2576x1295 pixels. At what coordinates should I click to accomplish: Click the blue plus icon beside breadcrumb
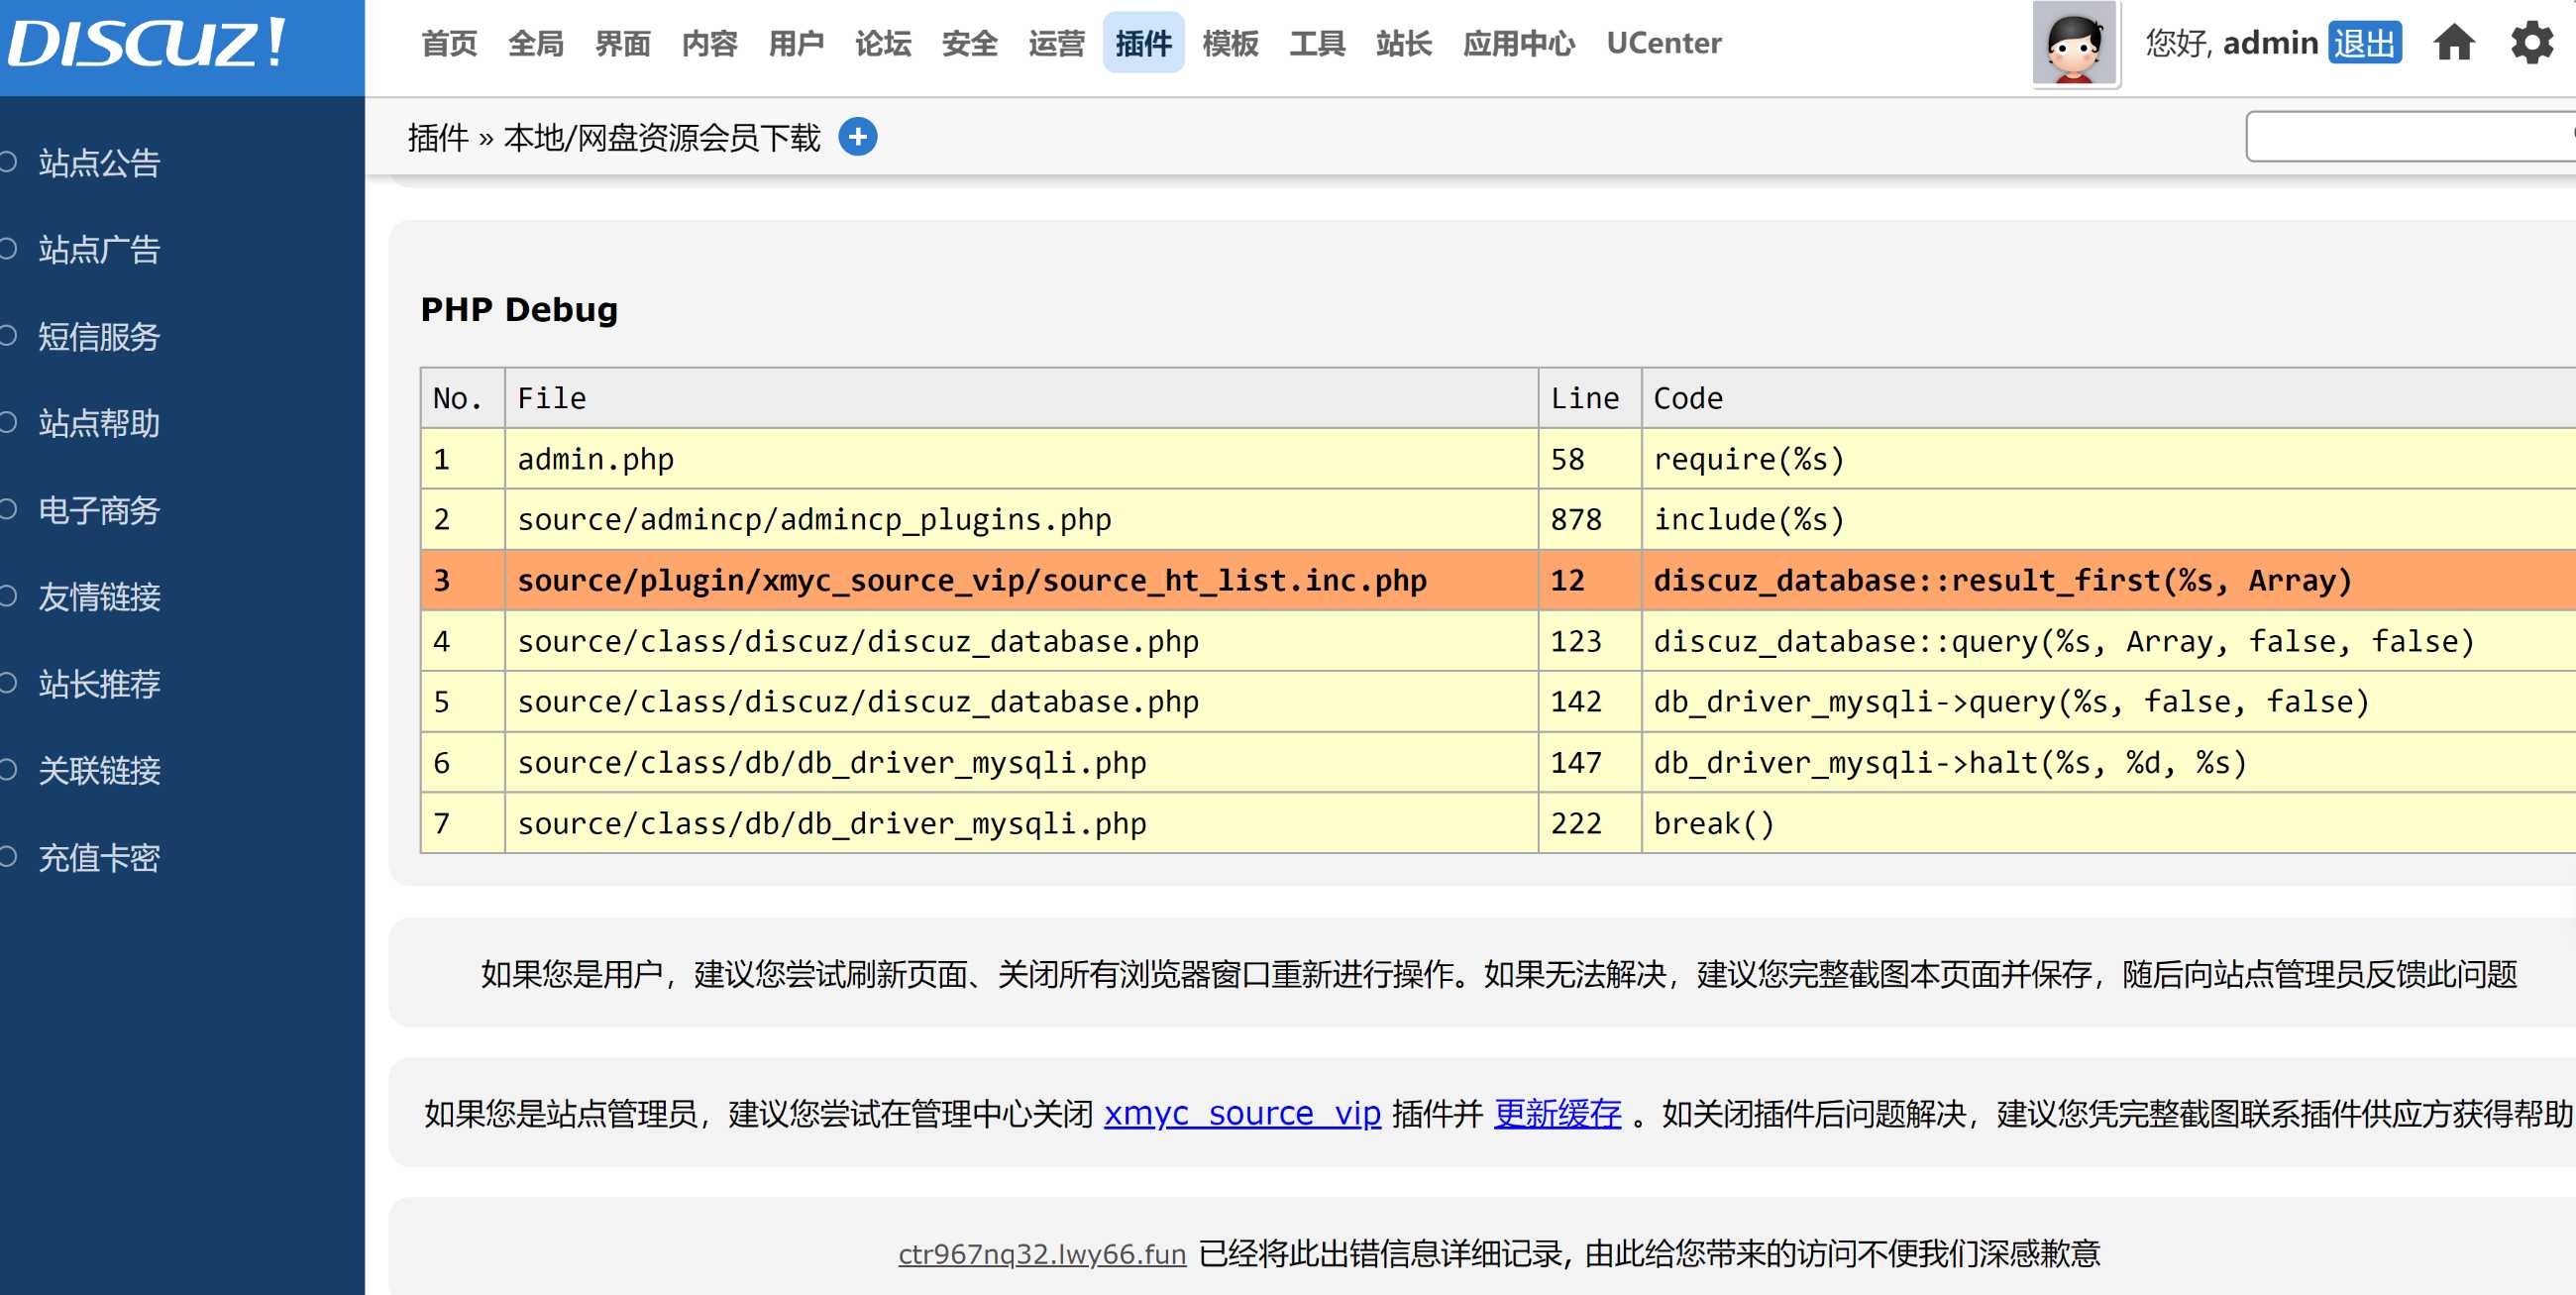pos(857,137)
